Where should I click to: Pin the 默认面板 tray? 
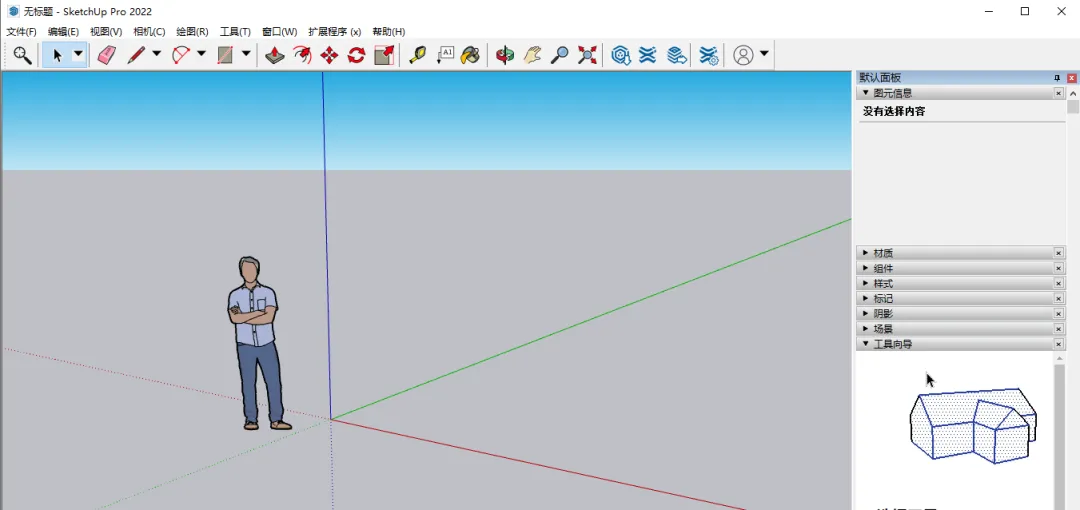point(1057,78)
